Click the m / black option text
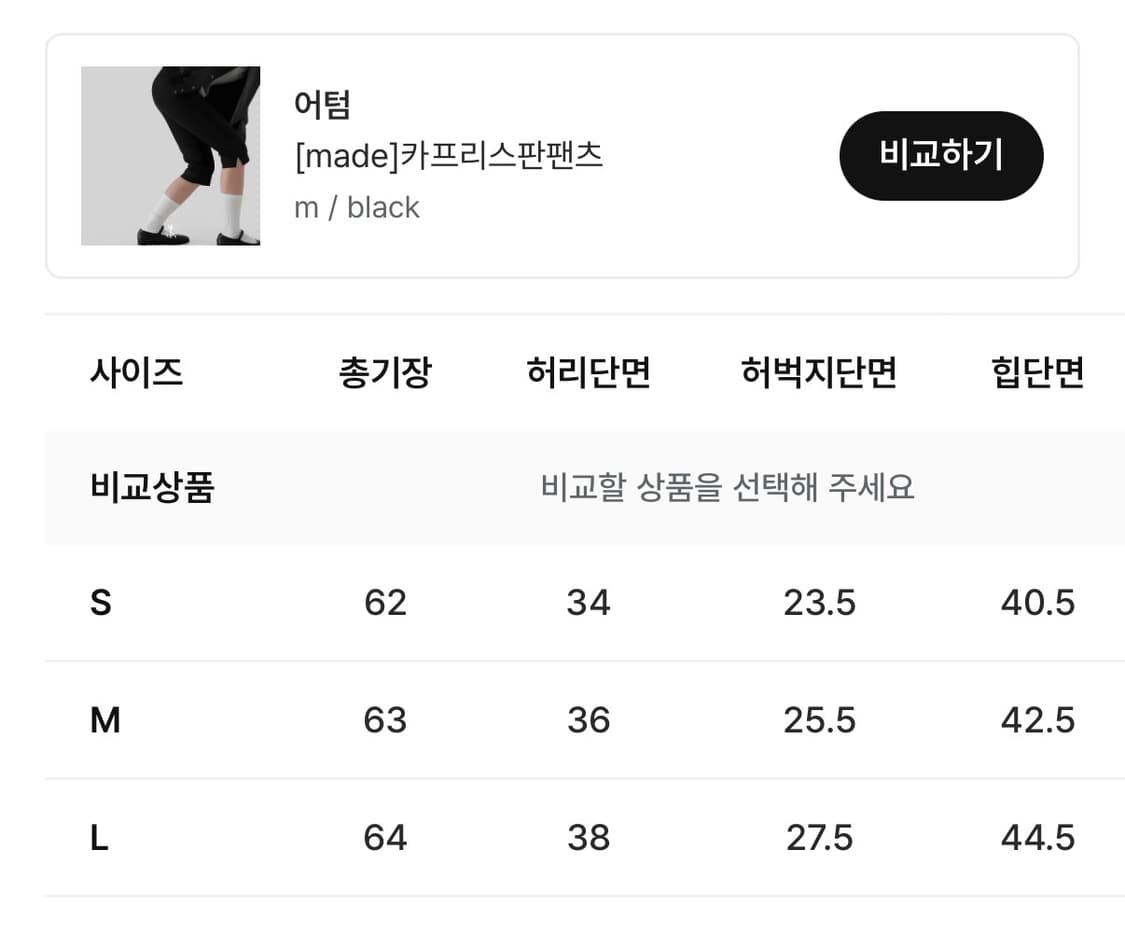The height and width of the screenshot is (936, 1125). point(356,207)
